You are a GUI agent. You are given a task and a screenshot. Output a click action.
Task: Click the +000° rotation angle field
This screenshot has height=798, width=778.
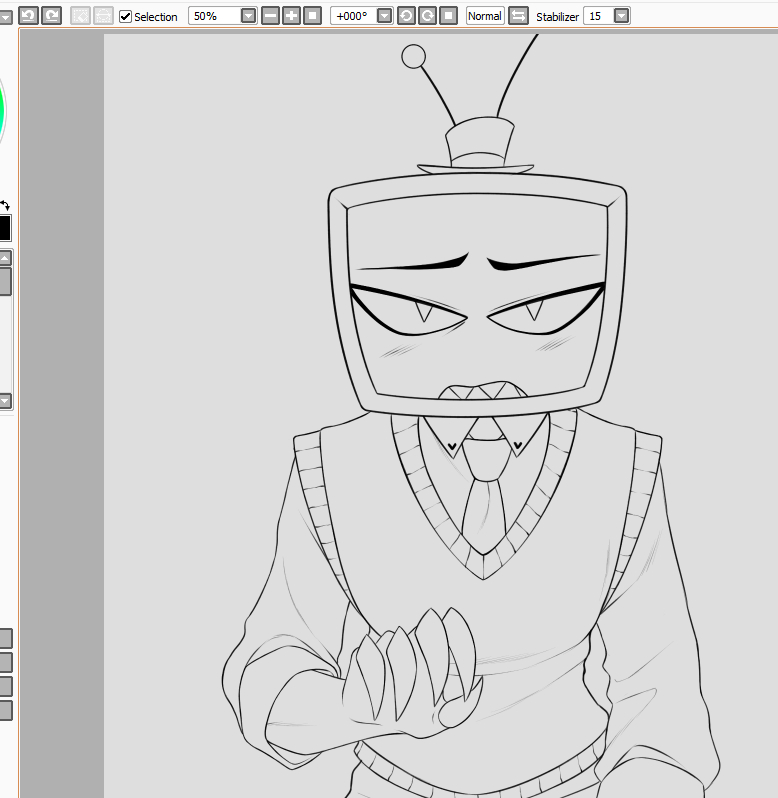(352, 16)
